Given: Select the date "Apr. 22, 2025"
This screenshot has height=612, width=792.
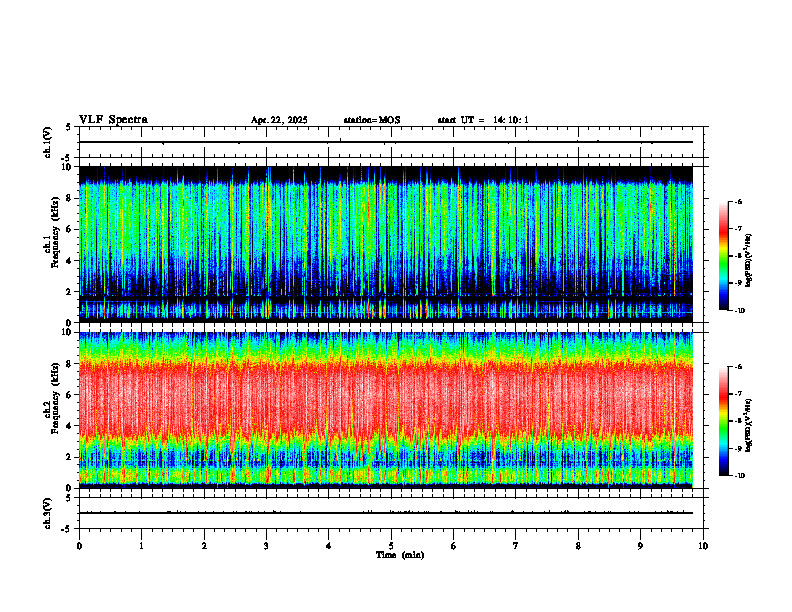Looking at the screenshot, I should [x=279, y=120].
